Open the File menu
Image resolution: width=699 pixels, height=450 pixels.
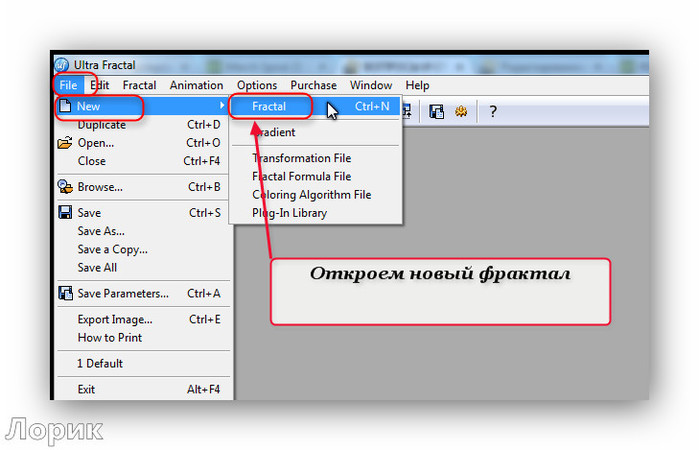point(67,86)
